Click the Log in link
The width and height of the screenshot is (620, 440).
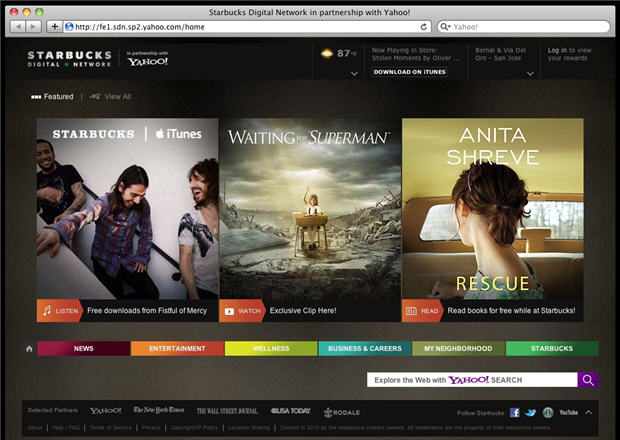point(557,49)
